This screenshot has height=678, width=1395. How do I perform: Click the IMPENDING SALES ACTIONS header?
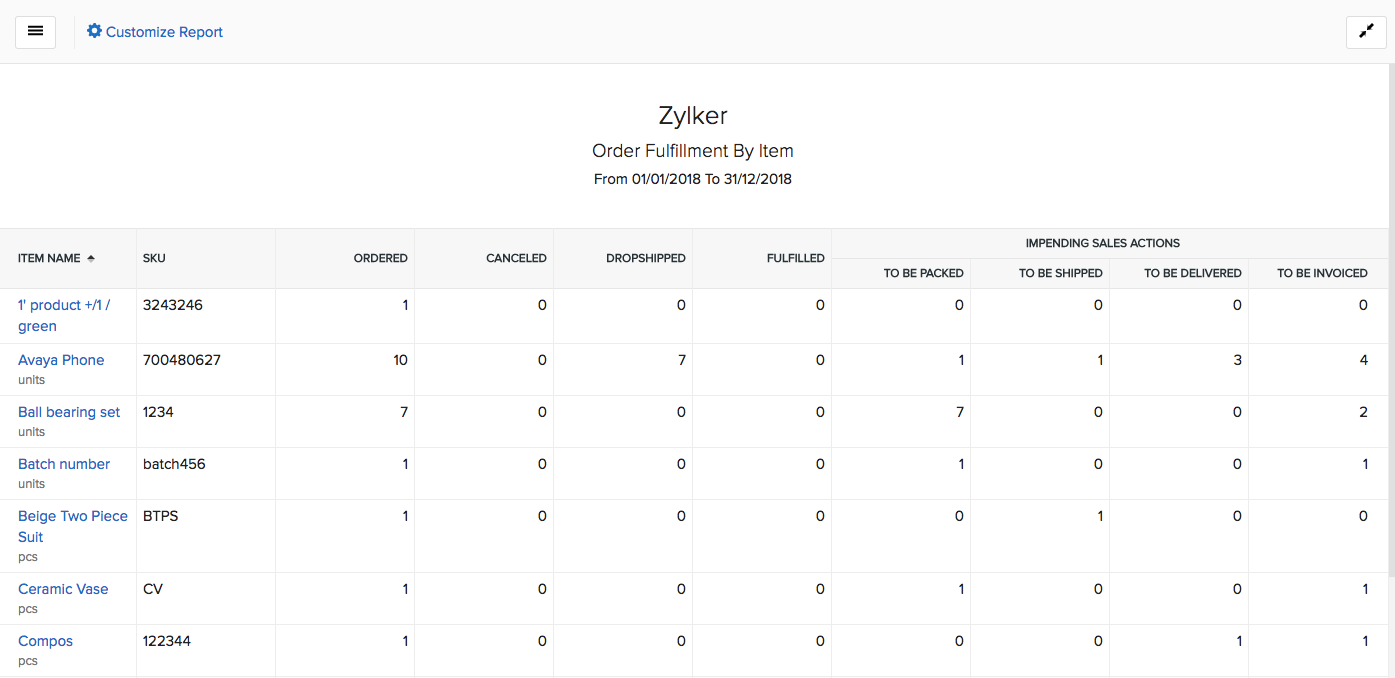tap(1102, 242)
